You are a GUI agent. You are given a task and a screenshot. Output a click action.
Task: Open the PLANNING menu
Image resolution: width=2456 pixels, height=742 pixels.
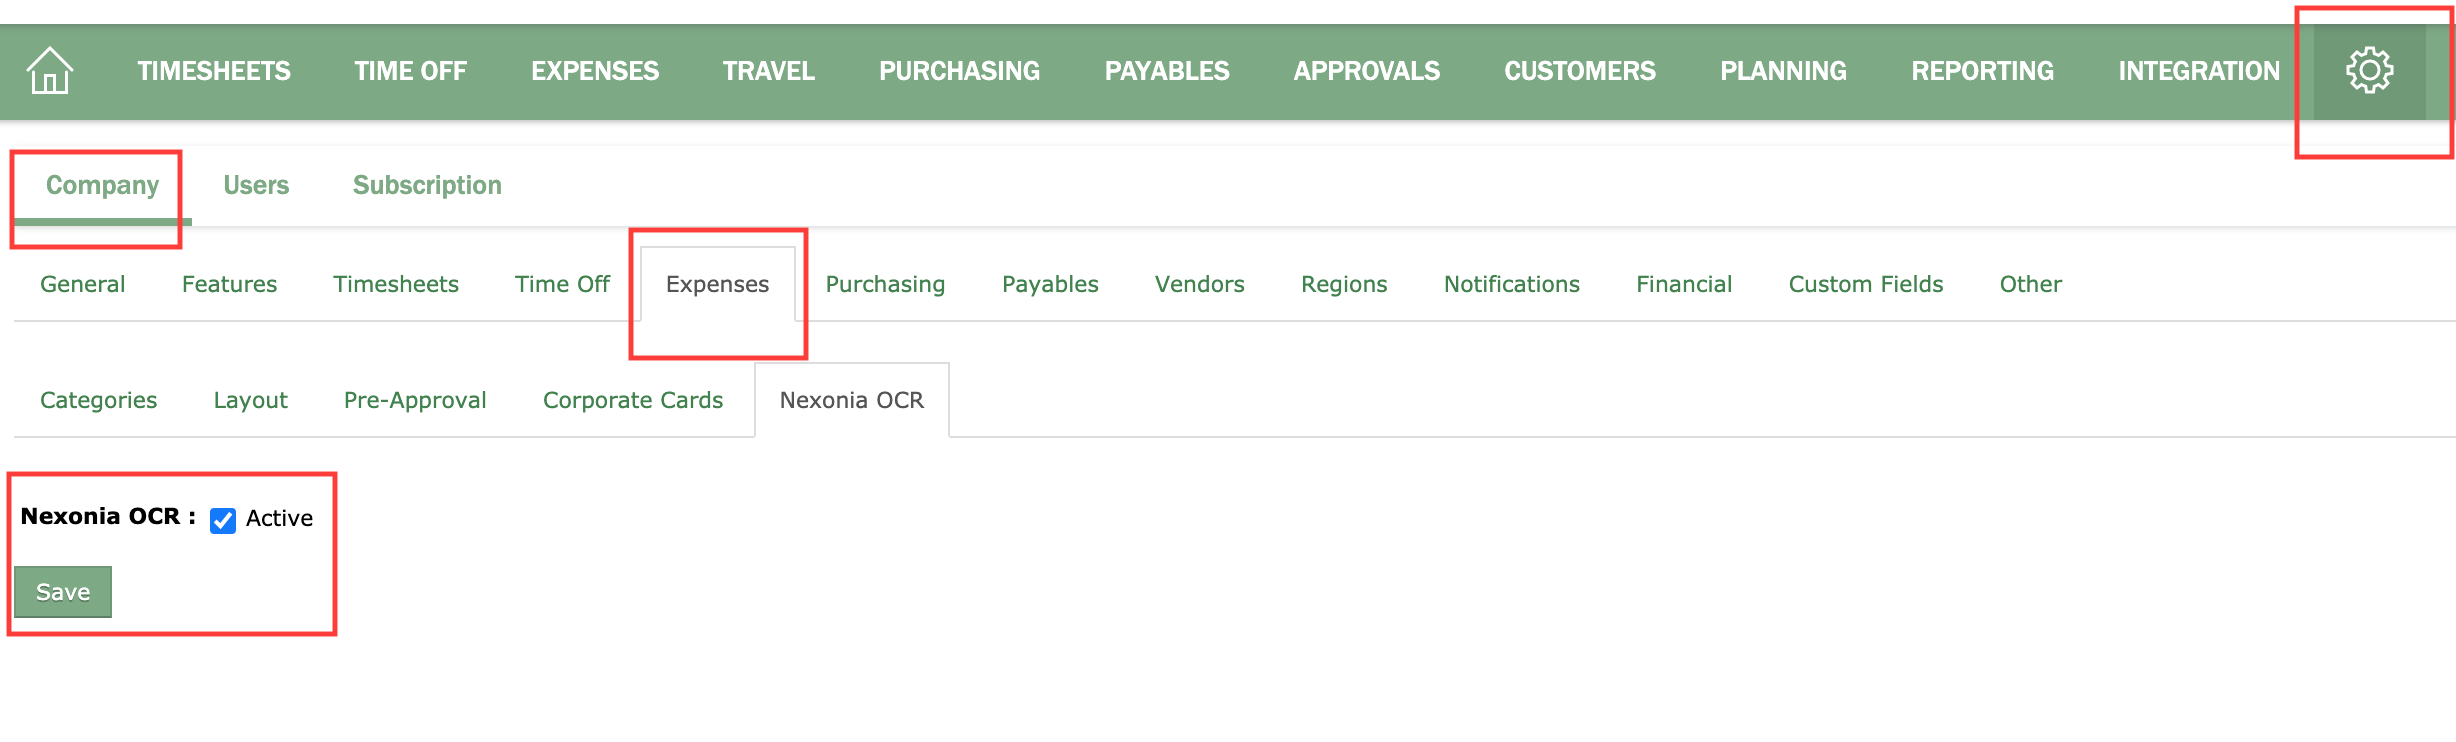1783,71
